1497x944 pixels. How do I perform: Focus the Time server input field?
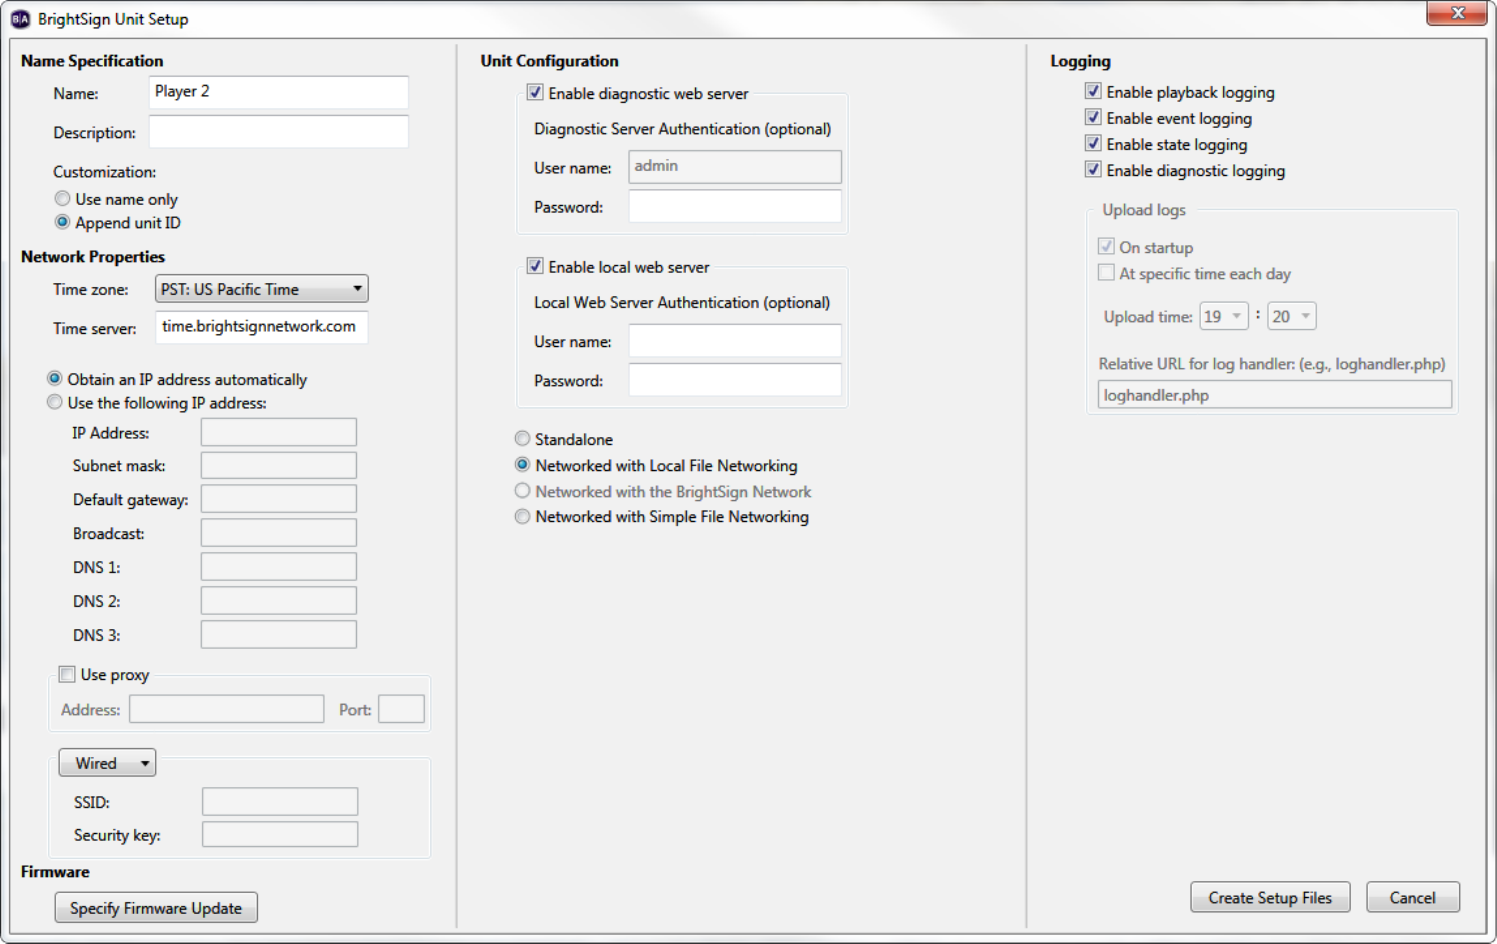(262, 327)
